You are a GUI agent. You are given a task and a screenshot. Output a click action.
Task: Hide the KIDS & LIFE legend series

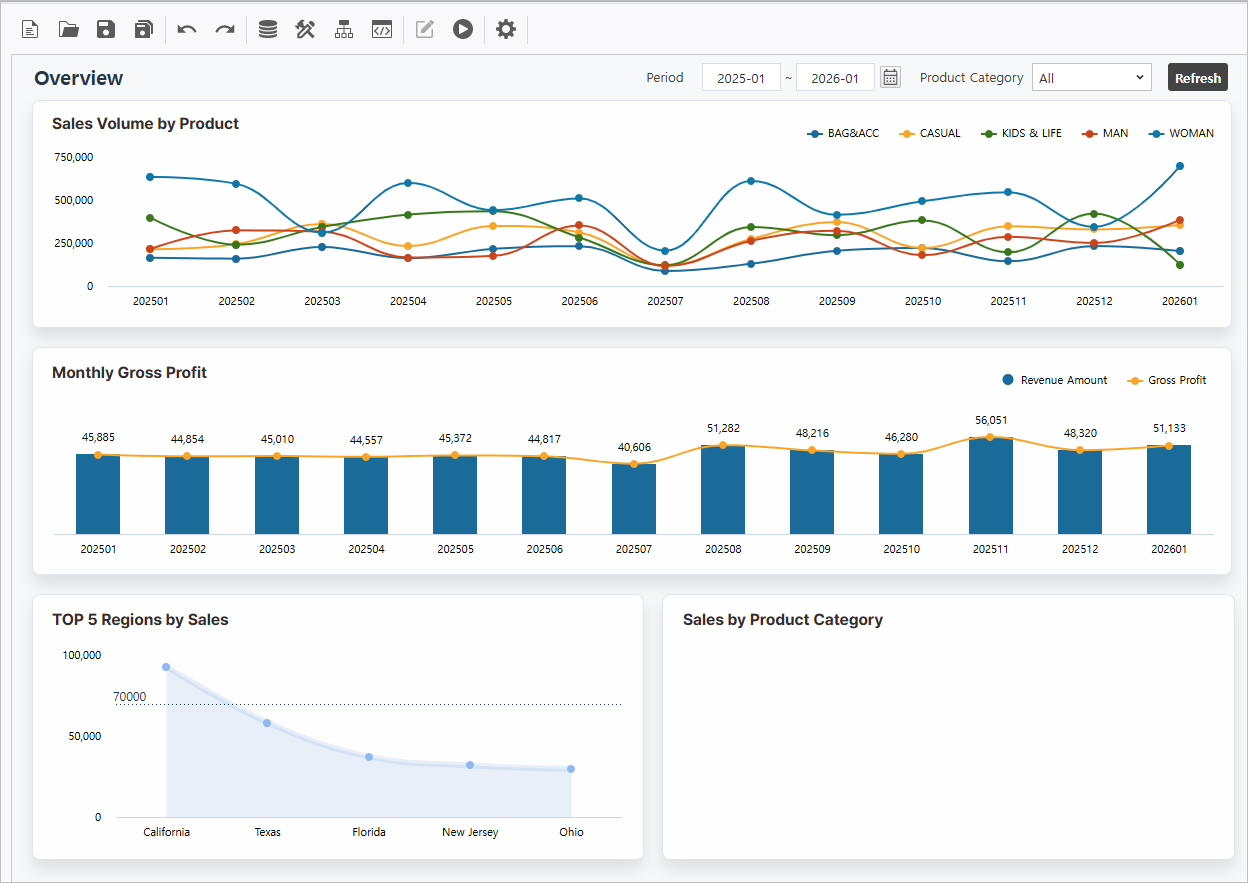click(x=1021, y=133)
